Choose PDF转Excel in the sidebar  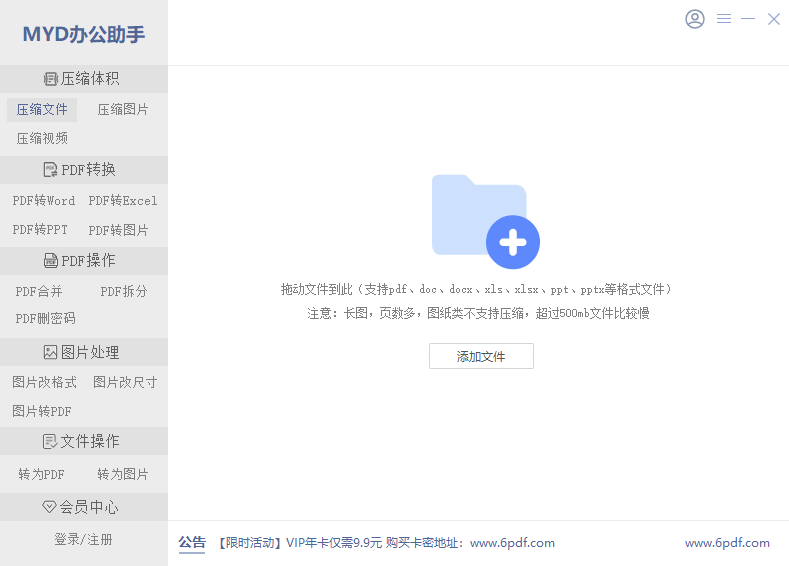123,201
